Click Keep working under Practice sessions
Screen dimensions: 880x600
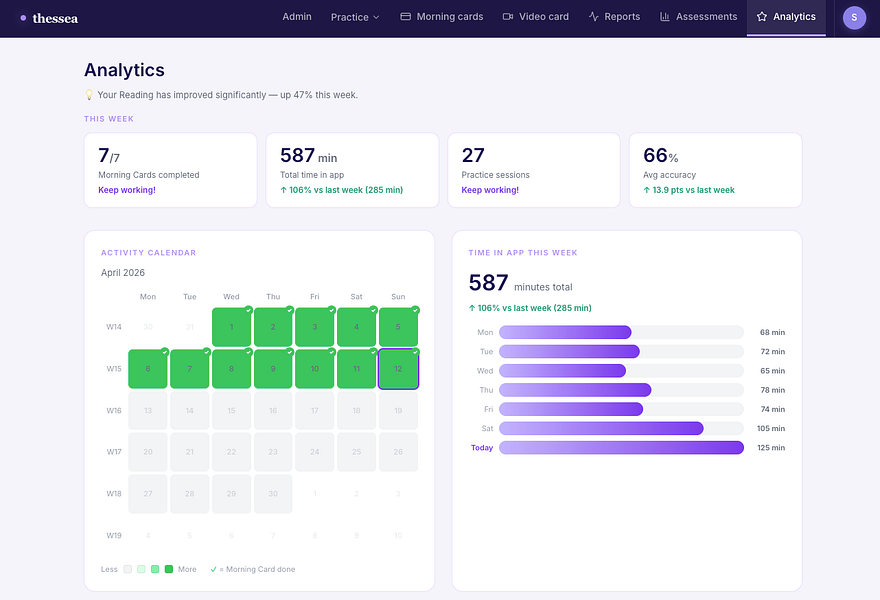click(490, 190)
